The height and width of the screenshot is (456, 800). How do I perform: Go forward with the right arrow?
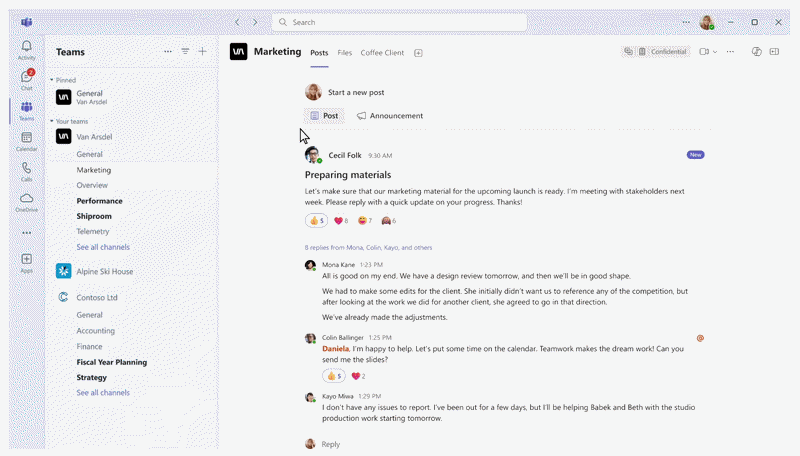click(x=255, y=22)
